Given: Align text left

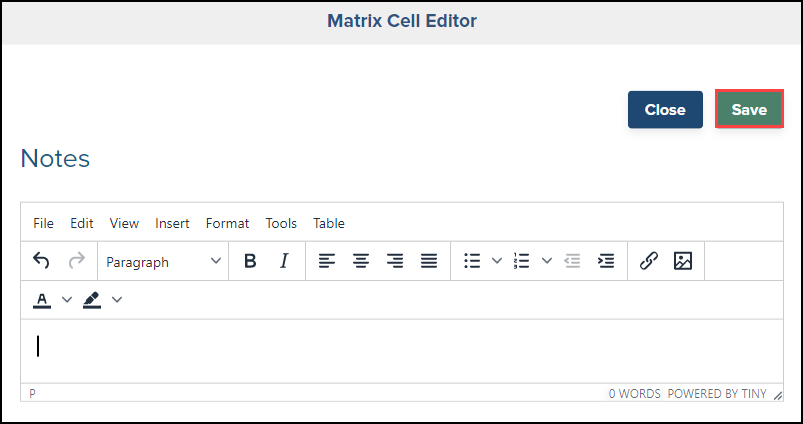Looking at the screenshot, I should (x=327, y=261).
